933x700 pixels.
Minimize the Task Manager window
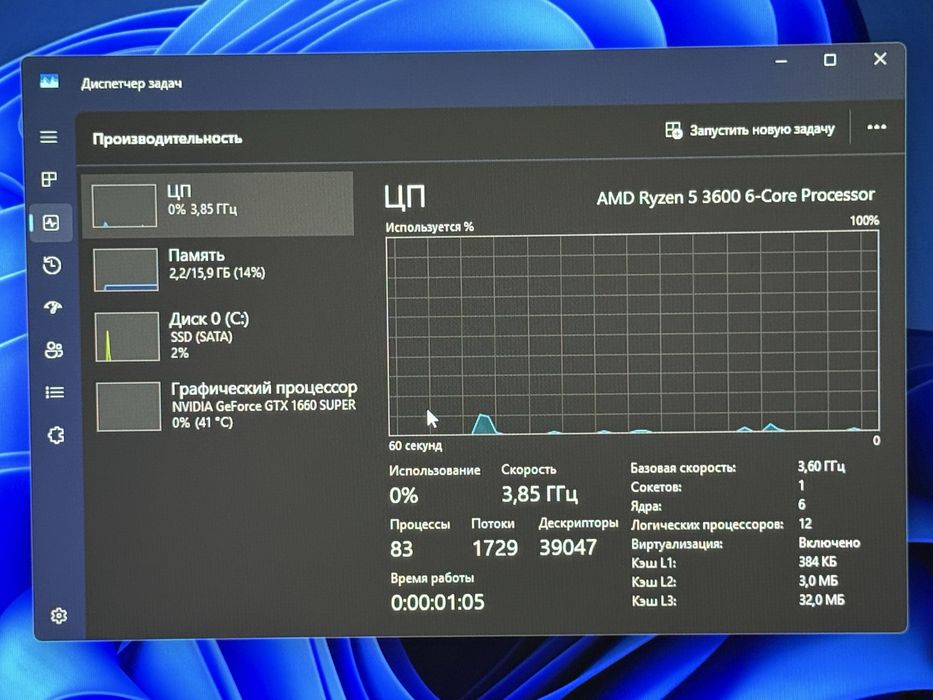pos(782,61)
